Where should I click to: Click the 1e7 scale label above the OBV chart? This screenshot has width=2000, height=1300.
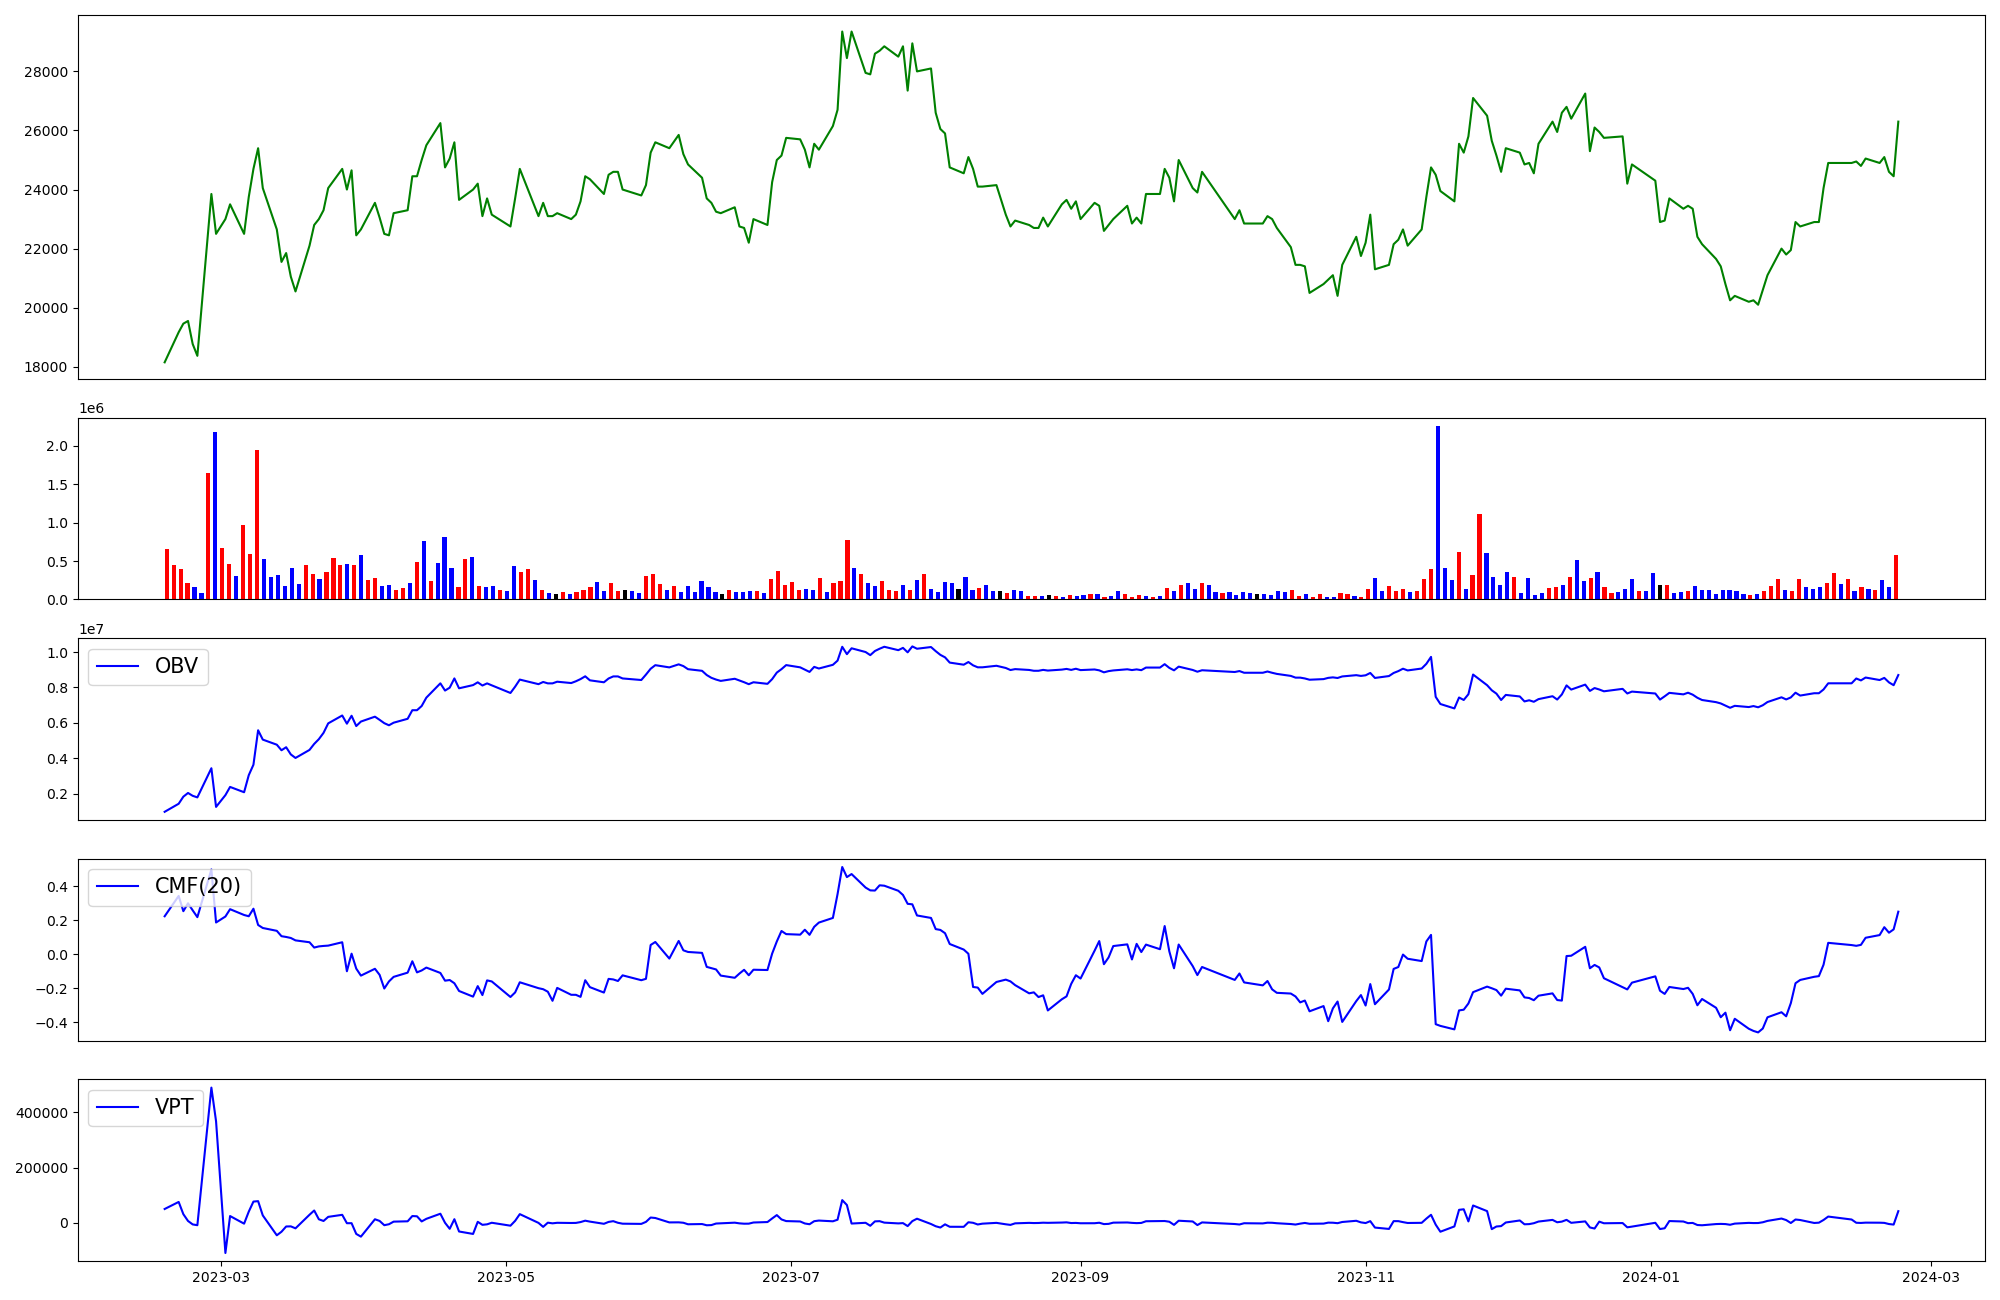pos(91,629)
